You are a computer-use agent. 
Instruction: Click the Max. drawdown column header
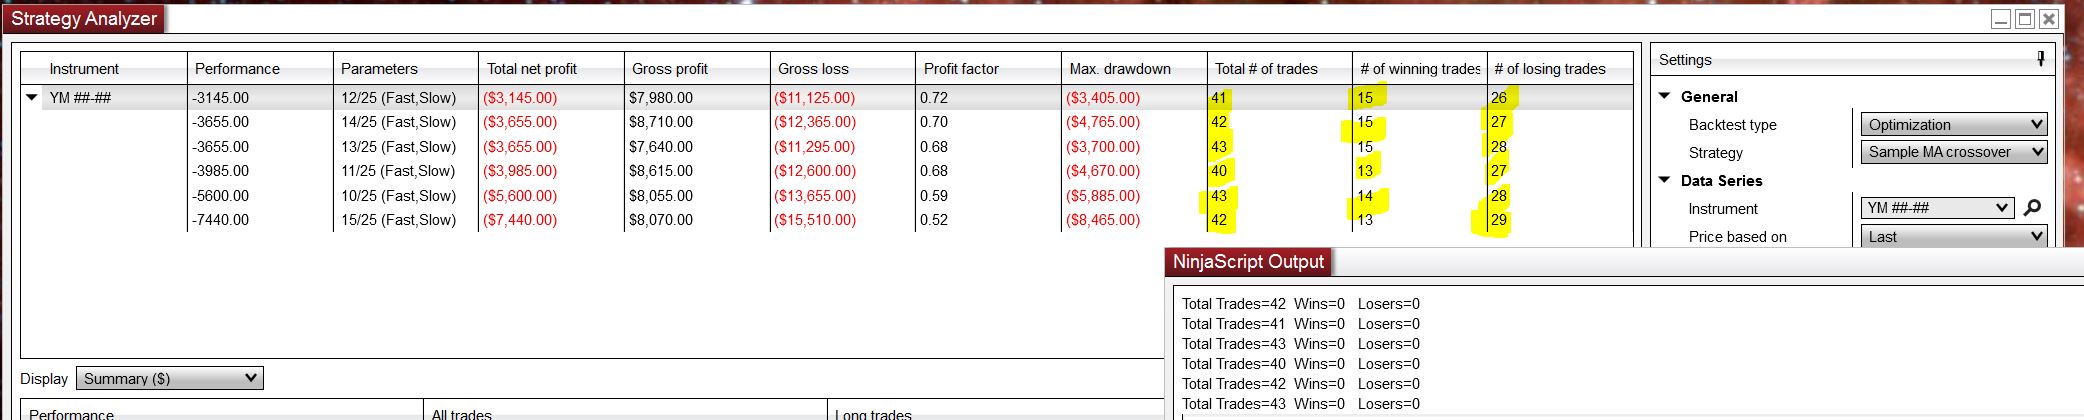pyautogui.click(x=1120, y=69)
